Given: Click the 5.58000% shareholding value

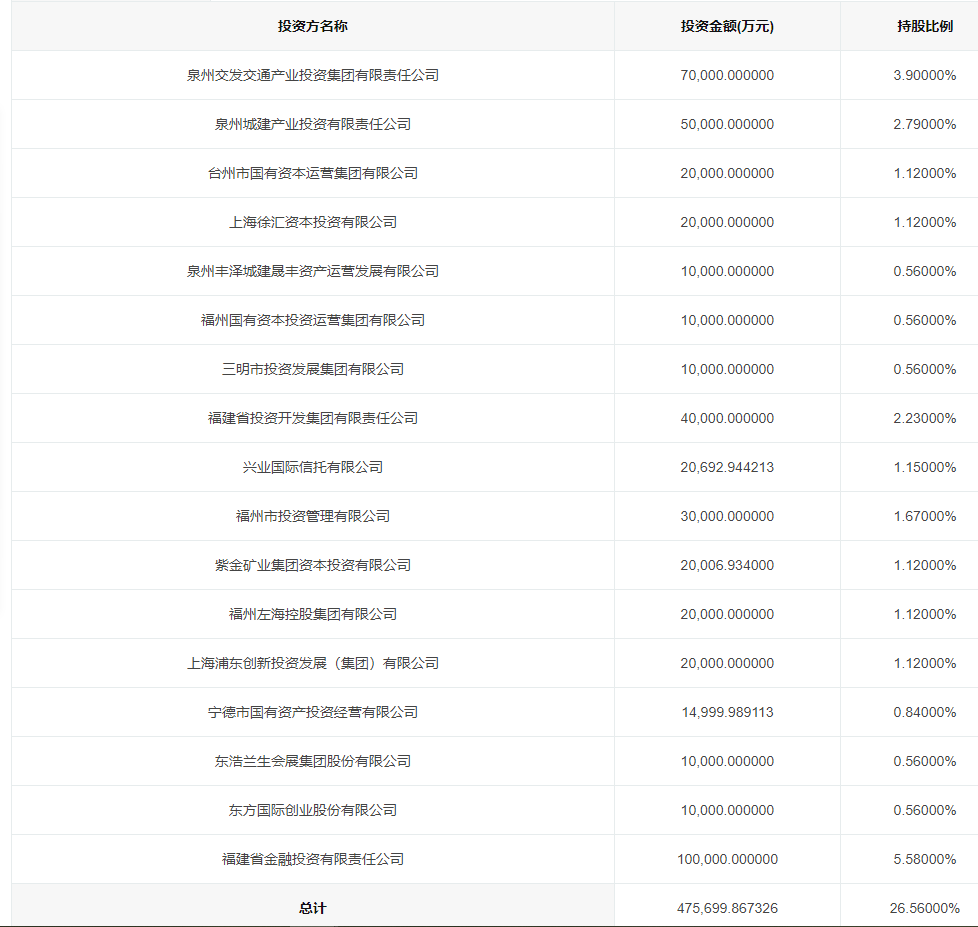Looking at the screenshot, I should 925,859.
